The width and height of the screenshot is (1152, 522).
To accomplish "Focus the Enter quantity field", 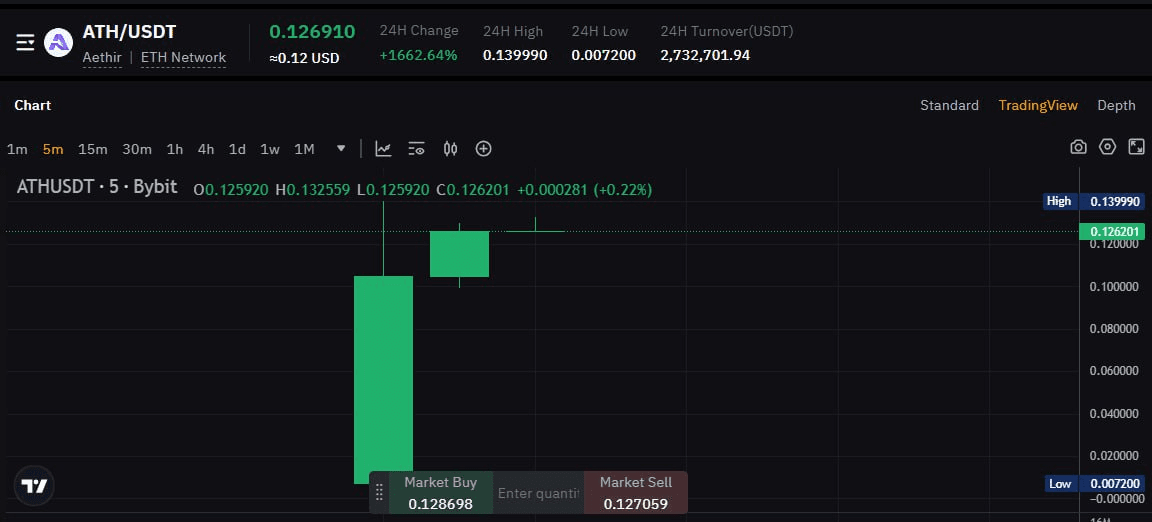I will point(539,493).
